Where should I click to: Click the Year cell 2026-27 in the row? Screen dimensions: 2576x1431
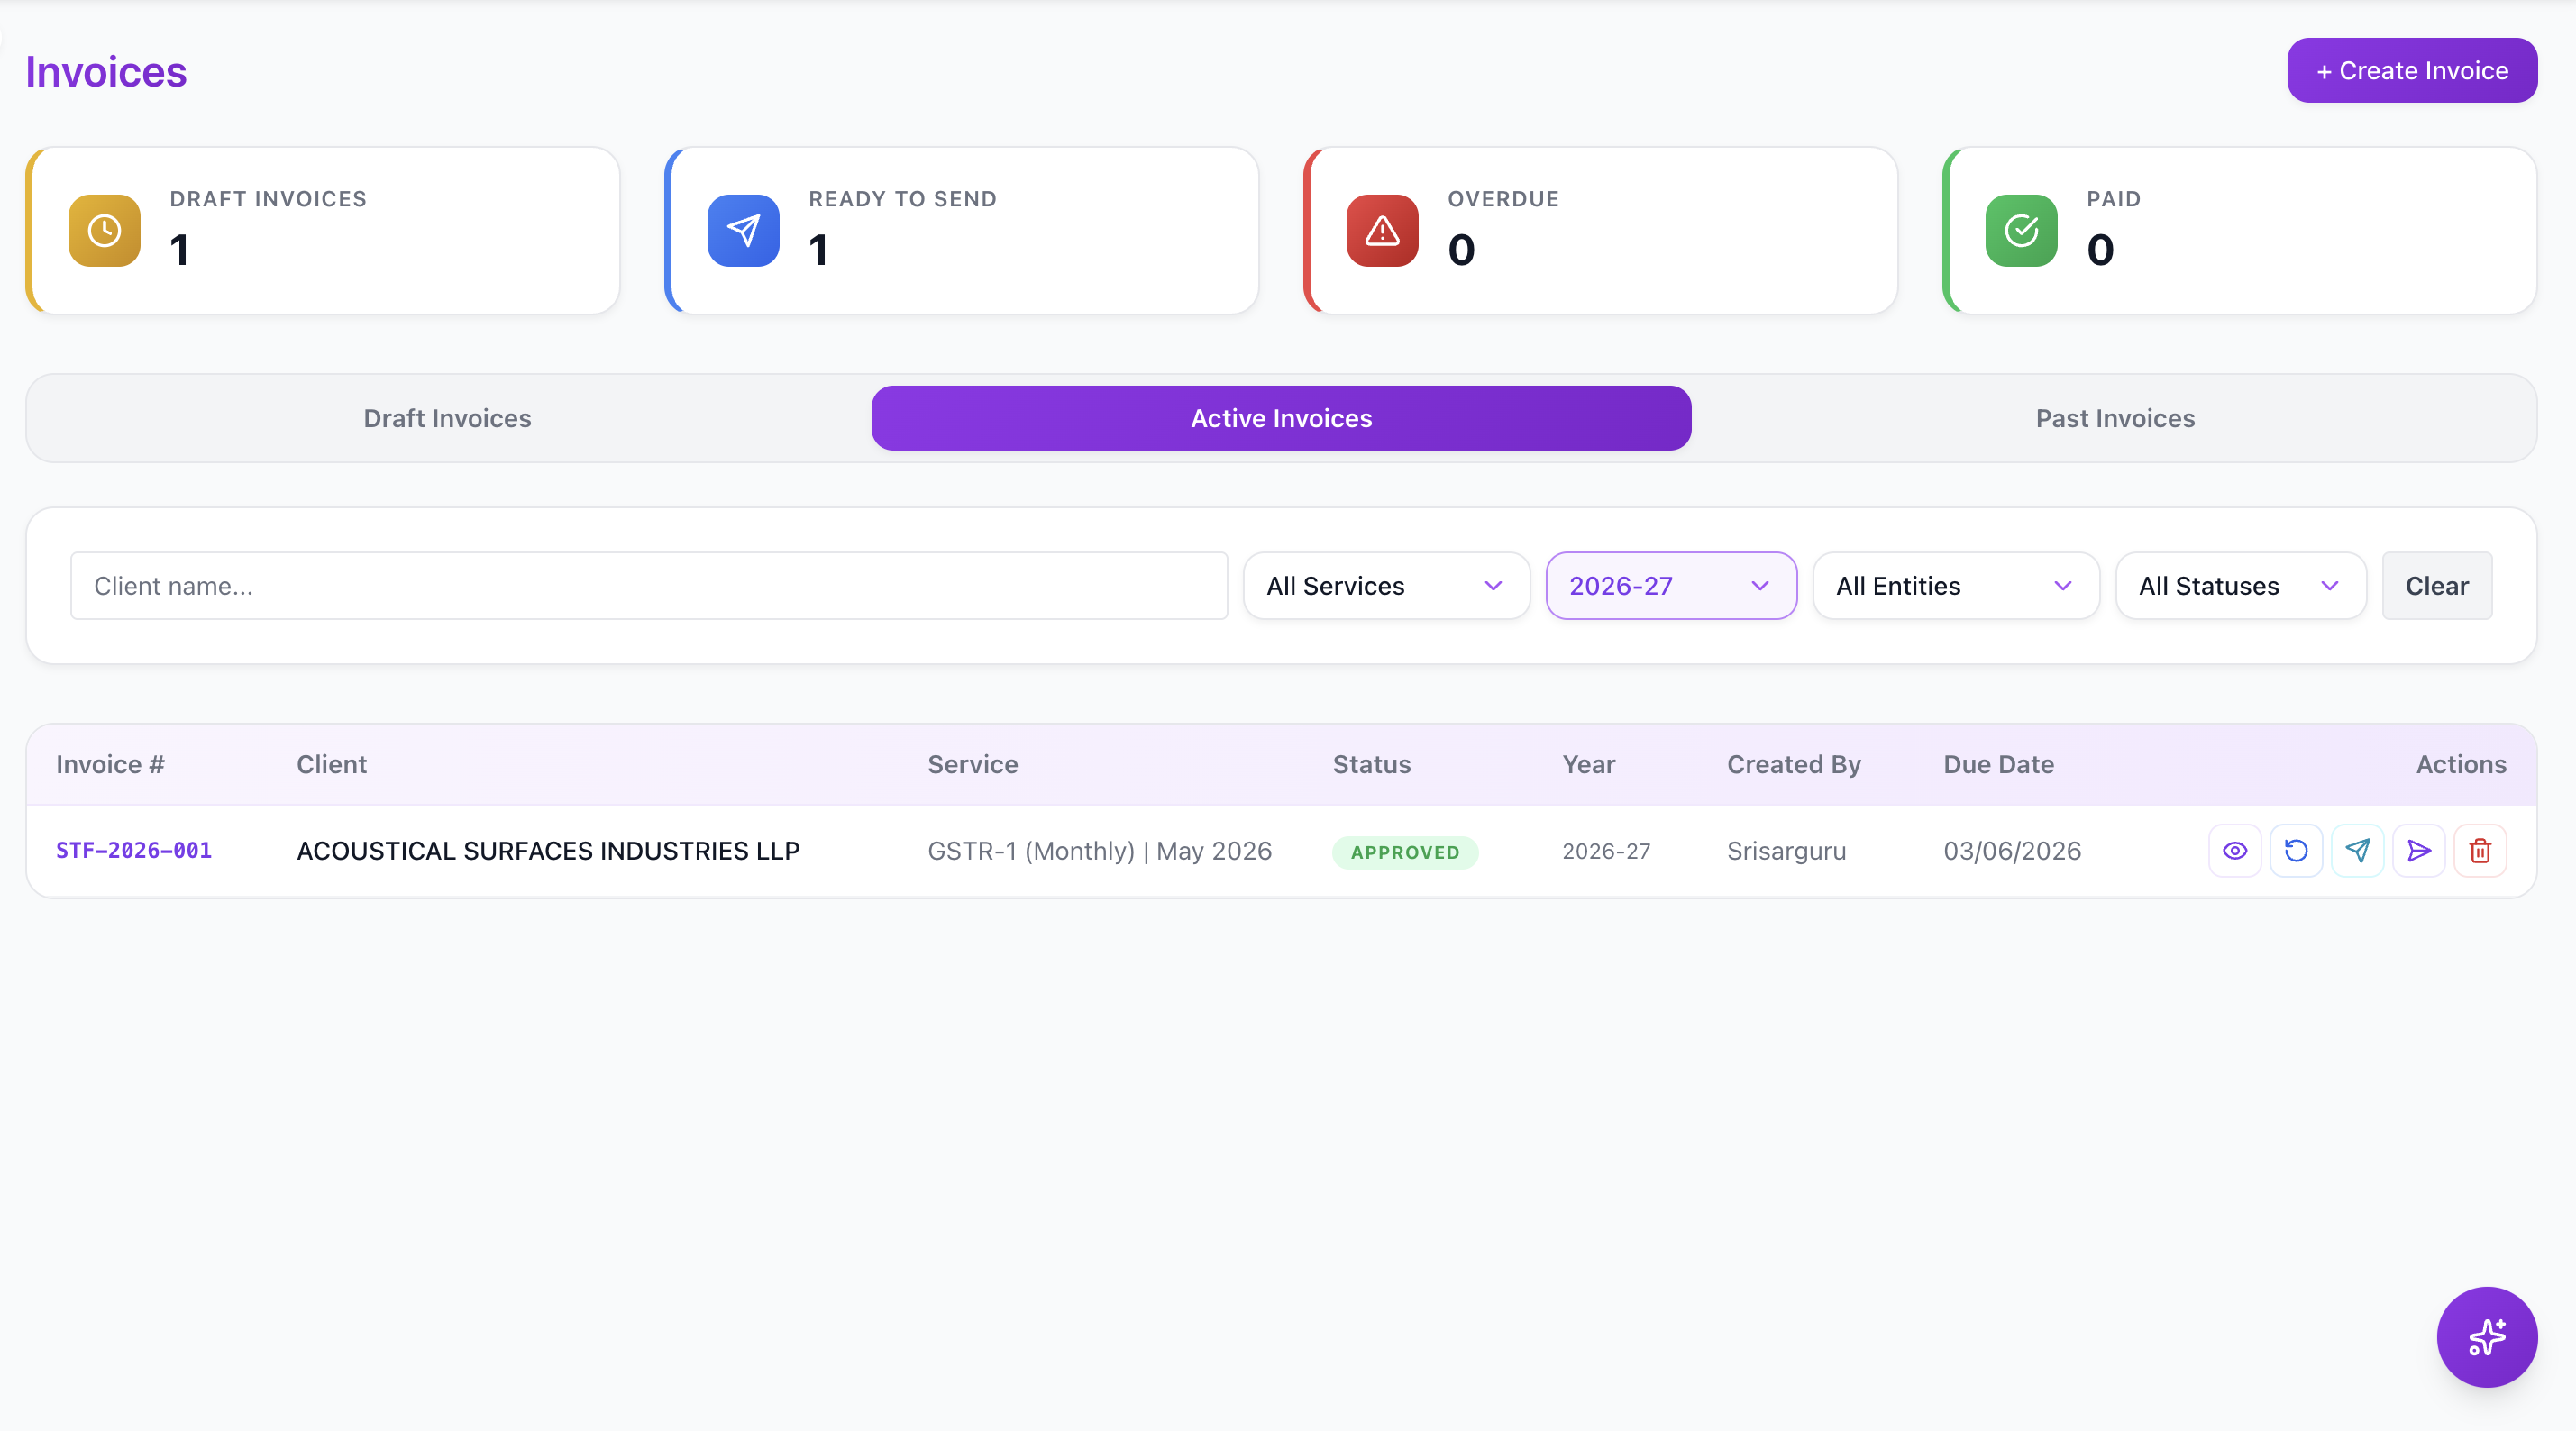pos(1606,851)
